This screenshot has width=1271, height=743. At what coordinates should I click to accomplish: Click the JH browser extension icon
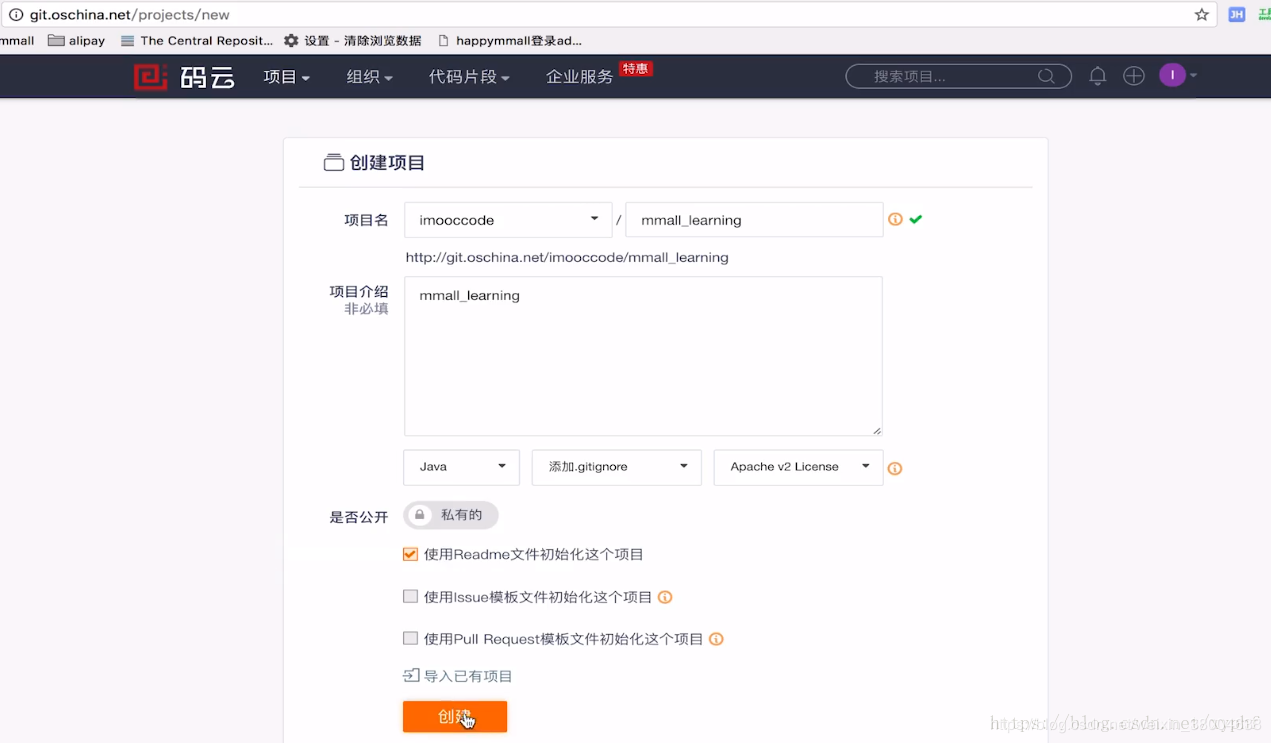pyautogui.click(x=1237, y=15)
